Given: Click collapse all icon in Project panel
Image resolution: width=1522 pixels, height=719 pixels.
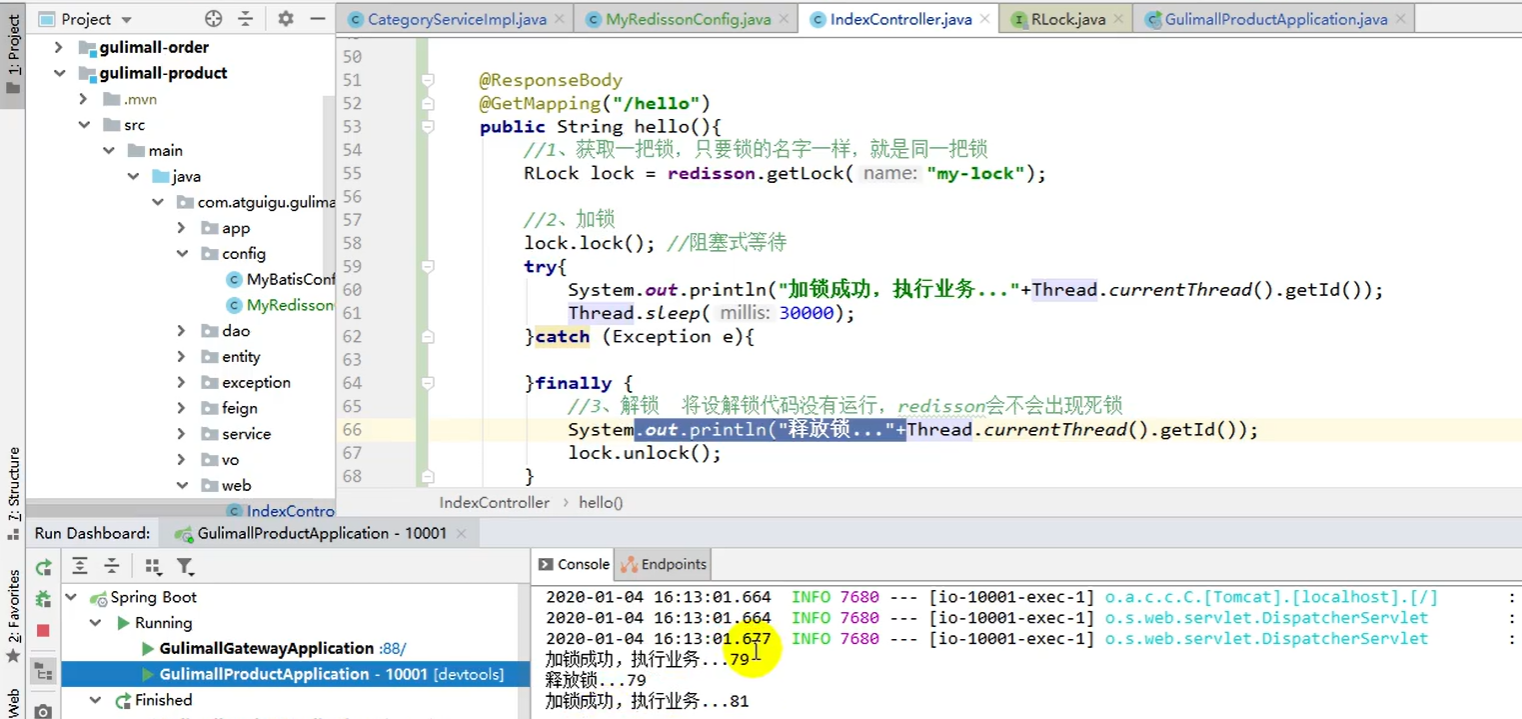Looking at the screenshot, I should (245, 19).
